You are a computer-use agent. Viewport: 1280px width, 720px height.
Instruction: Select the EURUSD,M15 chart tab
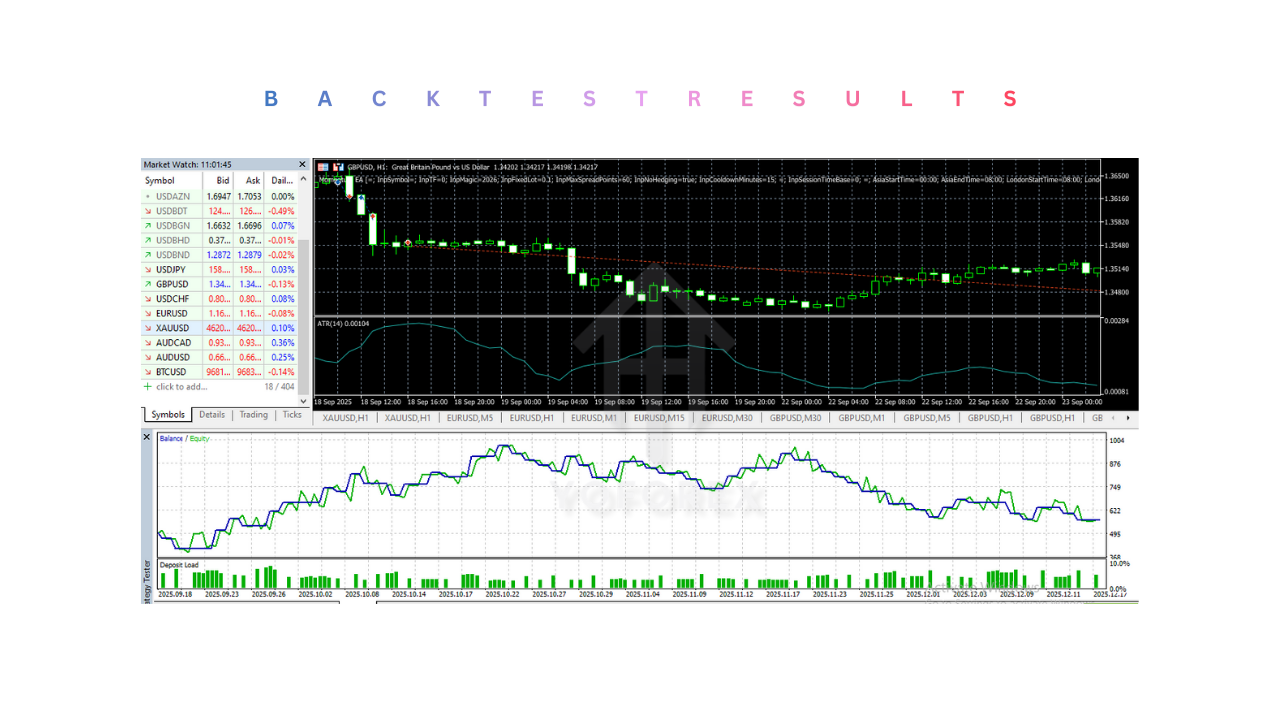[658, 418]
